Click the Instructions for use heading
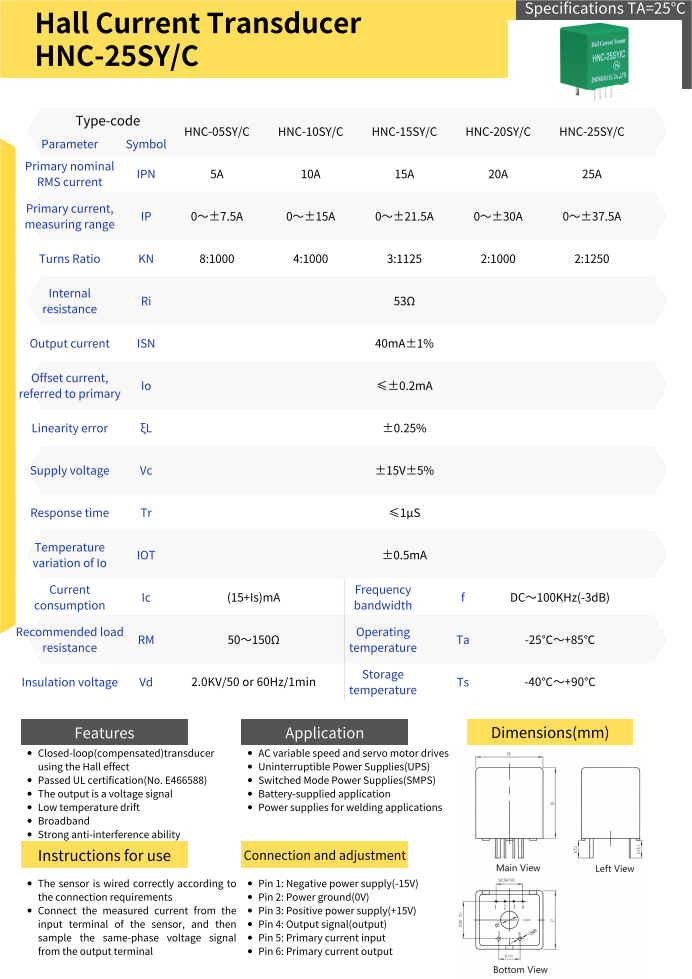This screenshot has width=692, height=979. pyautogui.click(x=104, y=855)
